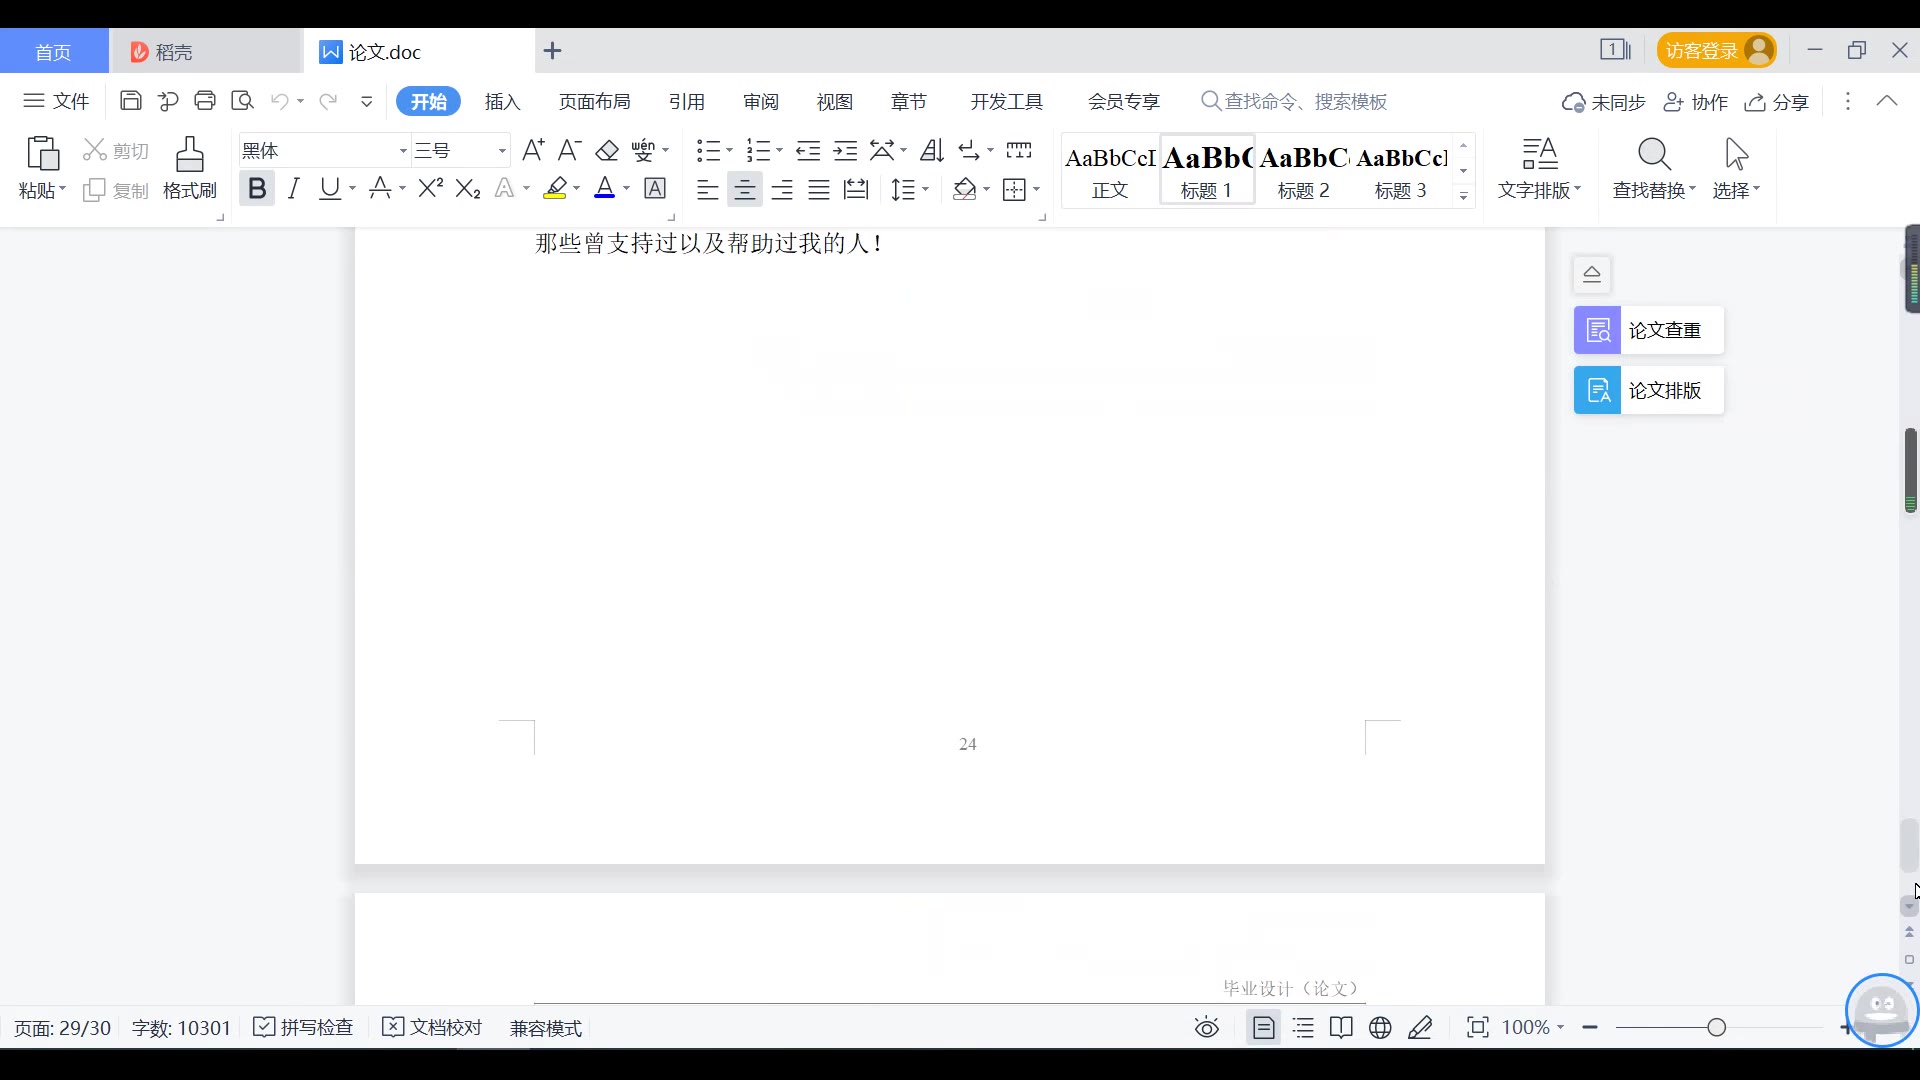Click the thesis plagiarism check button
1920x1080 pixels.
(x=1648, y=331)
